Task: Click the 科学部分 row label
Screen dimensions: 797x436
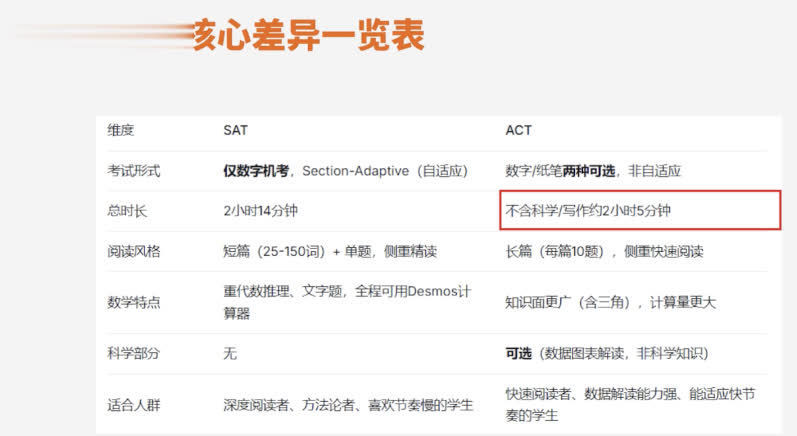Action: pyautogui.click(x=134, y=353)
